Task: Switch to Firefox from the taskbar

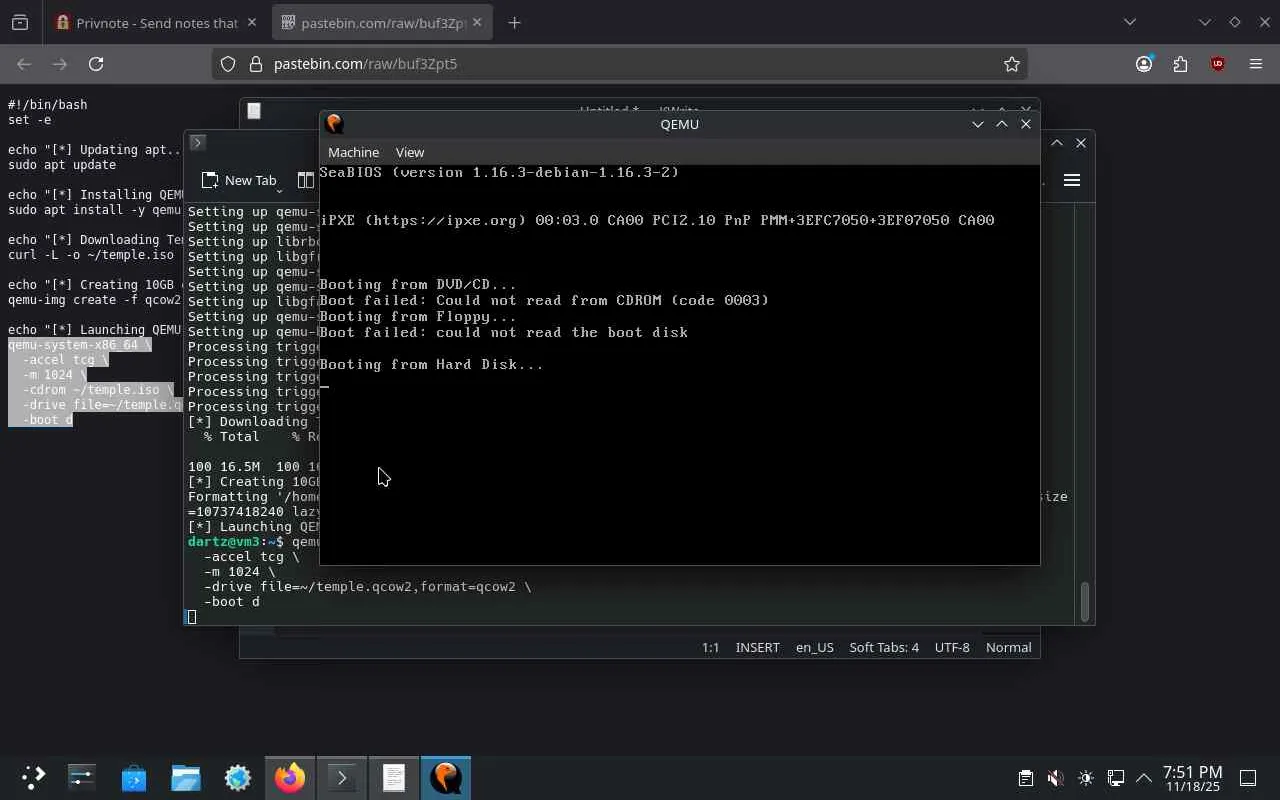Action: pos(290,778)
